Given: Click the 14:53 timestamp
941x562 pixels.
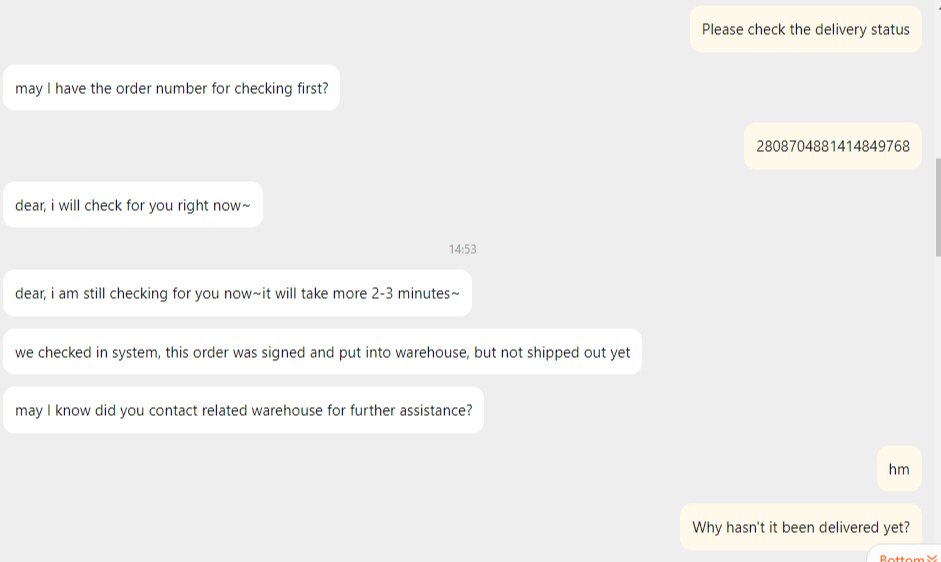Looking at the screenshot, I should click(x=462, y=249).
